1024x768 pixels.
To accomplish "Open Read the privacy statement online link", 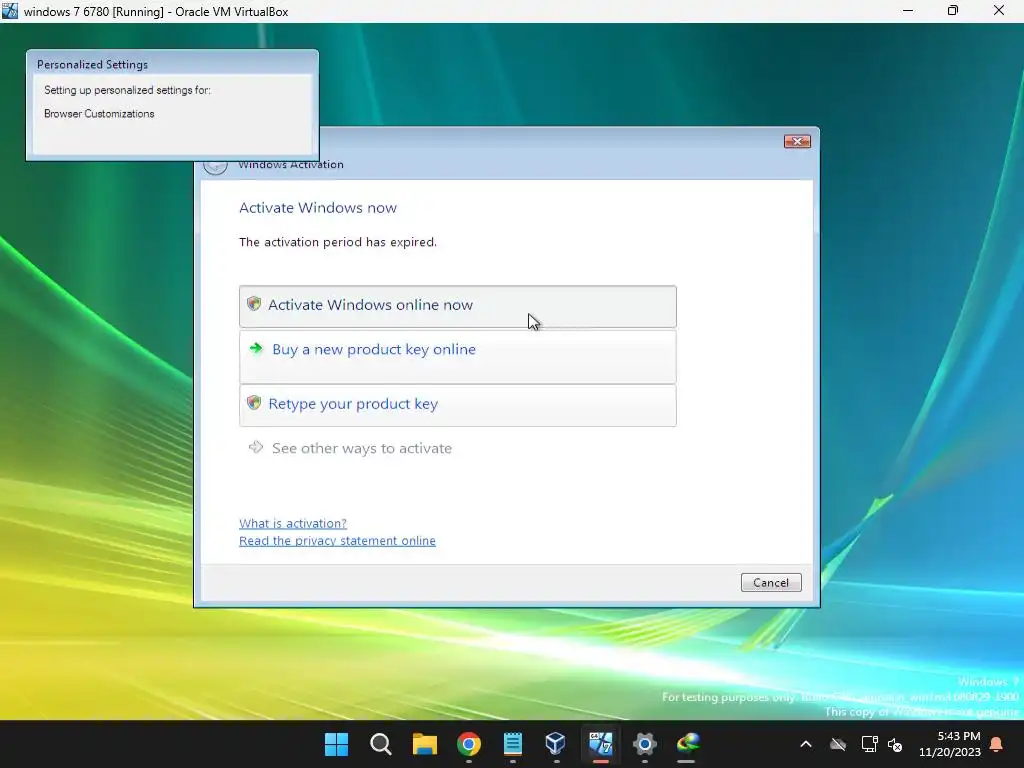I will pos(337,541).
